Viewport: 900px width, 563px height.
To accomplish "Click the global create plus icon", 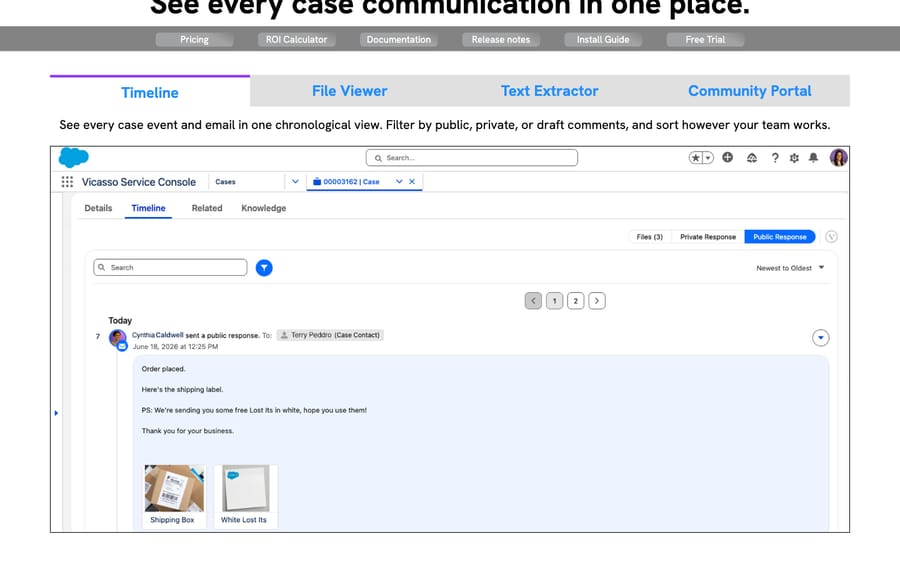I will tap(727, 157).
